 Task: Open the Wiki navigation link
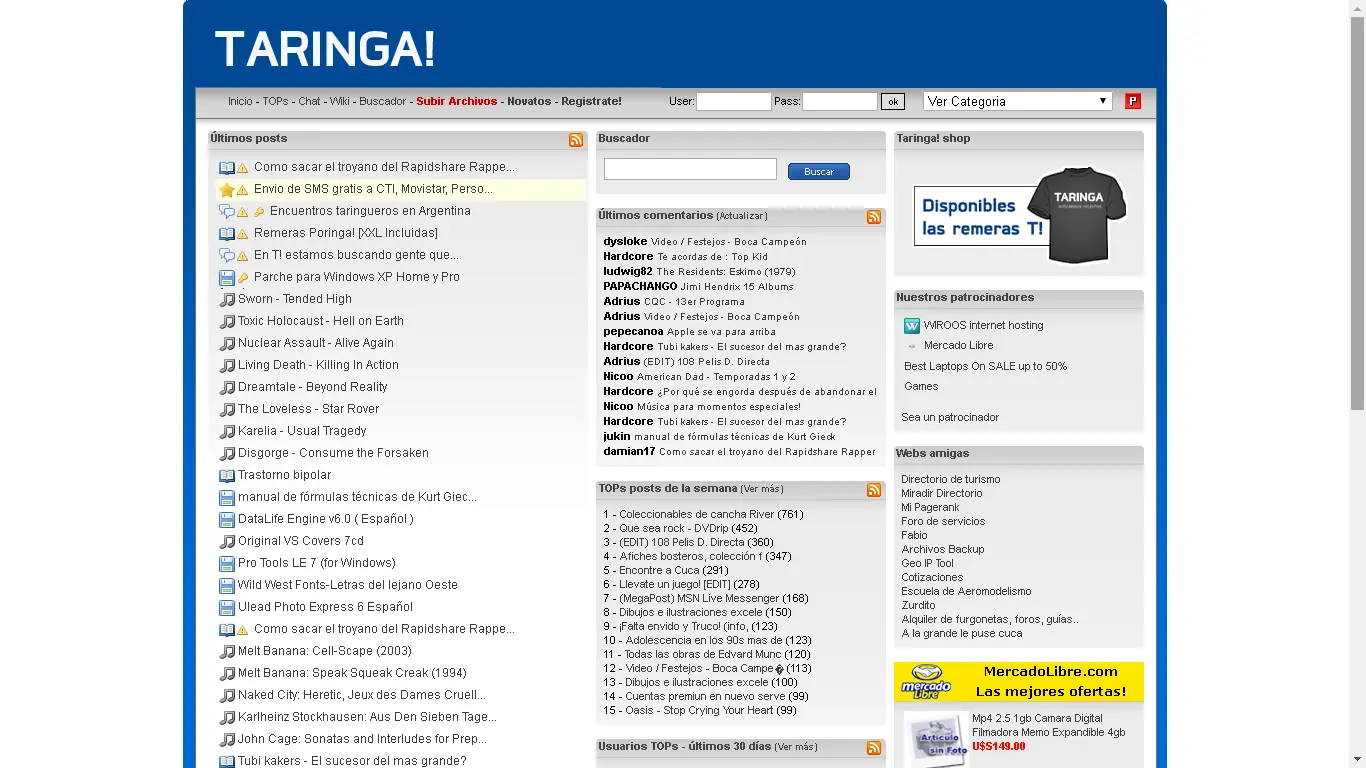(340, 101)
